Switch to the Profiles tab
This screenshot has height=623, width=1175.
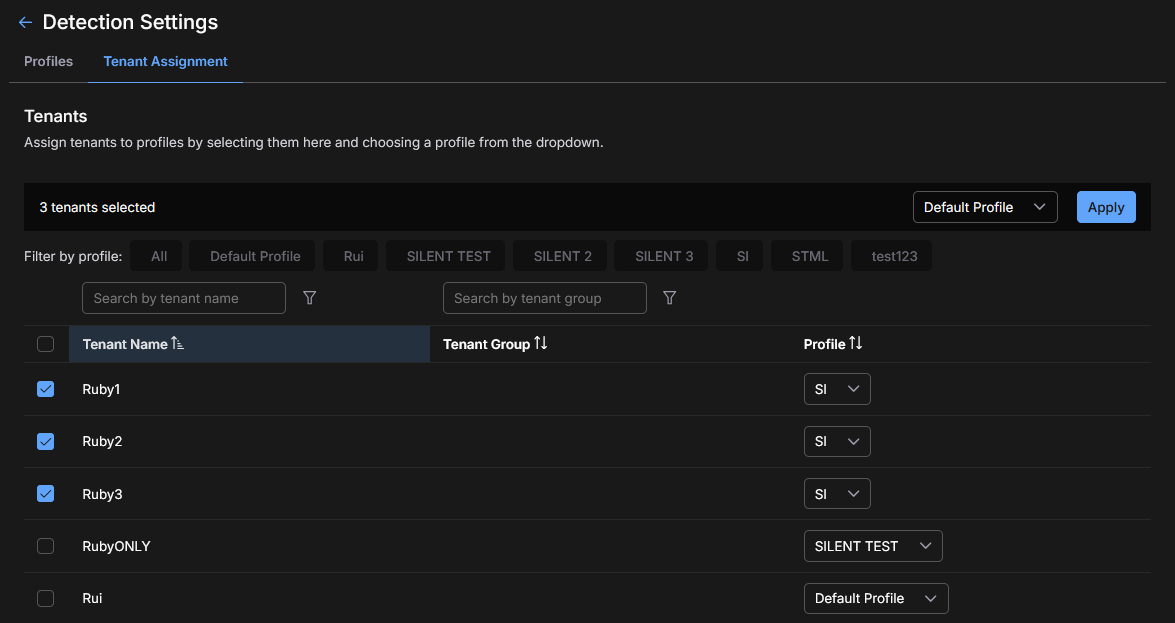(x=48, y=61)
